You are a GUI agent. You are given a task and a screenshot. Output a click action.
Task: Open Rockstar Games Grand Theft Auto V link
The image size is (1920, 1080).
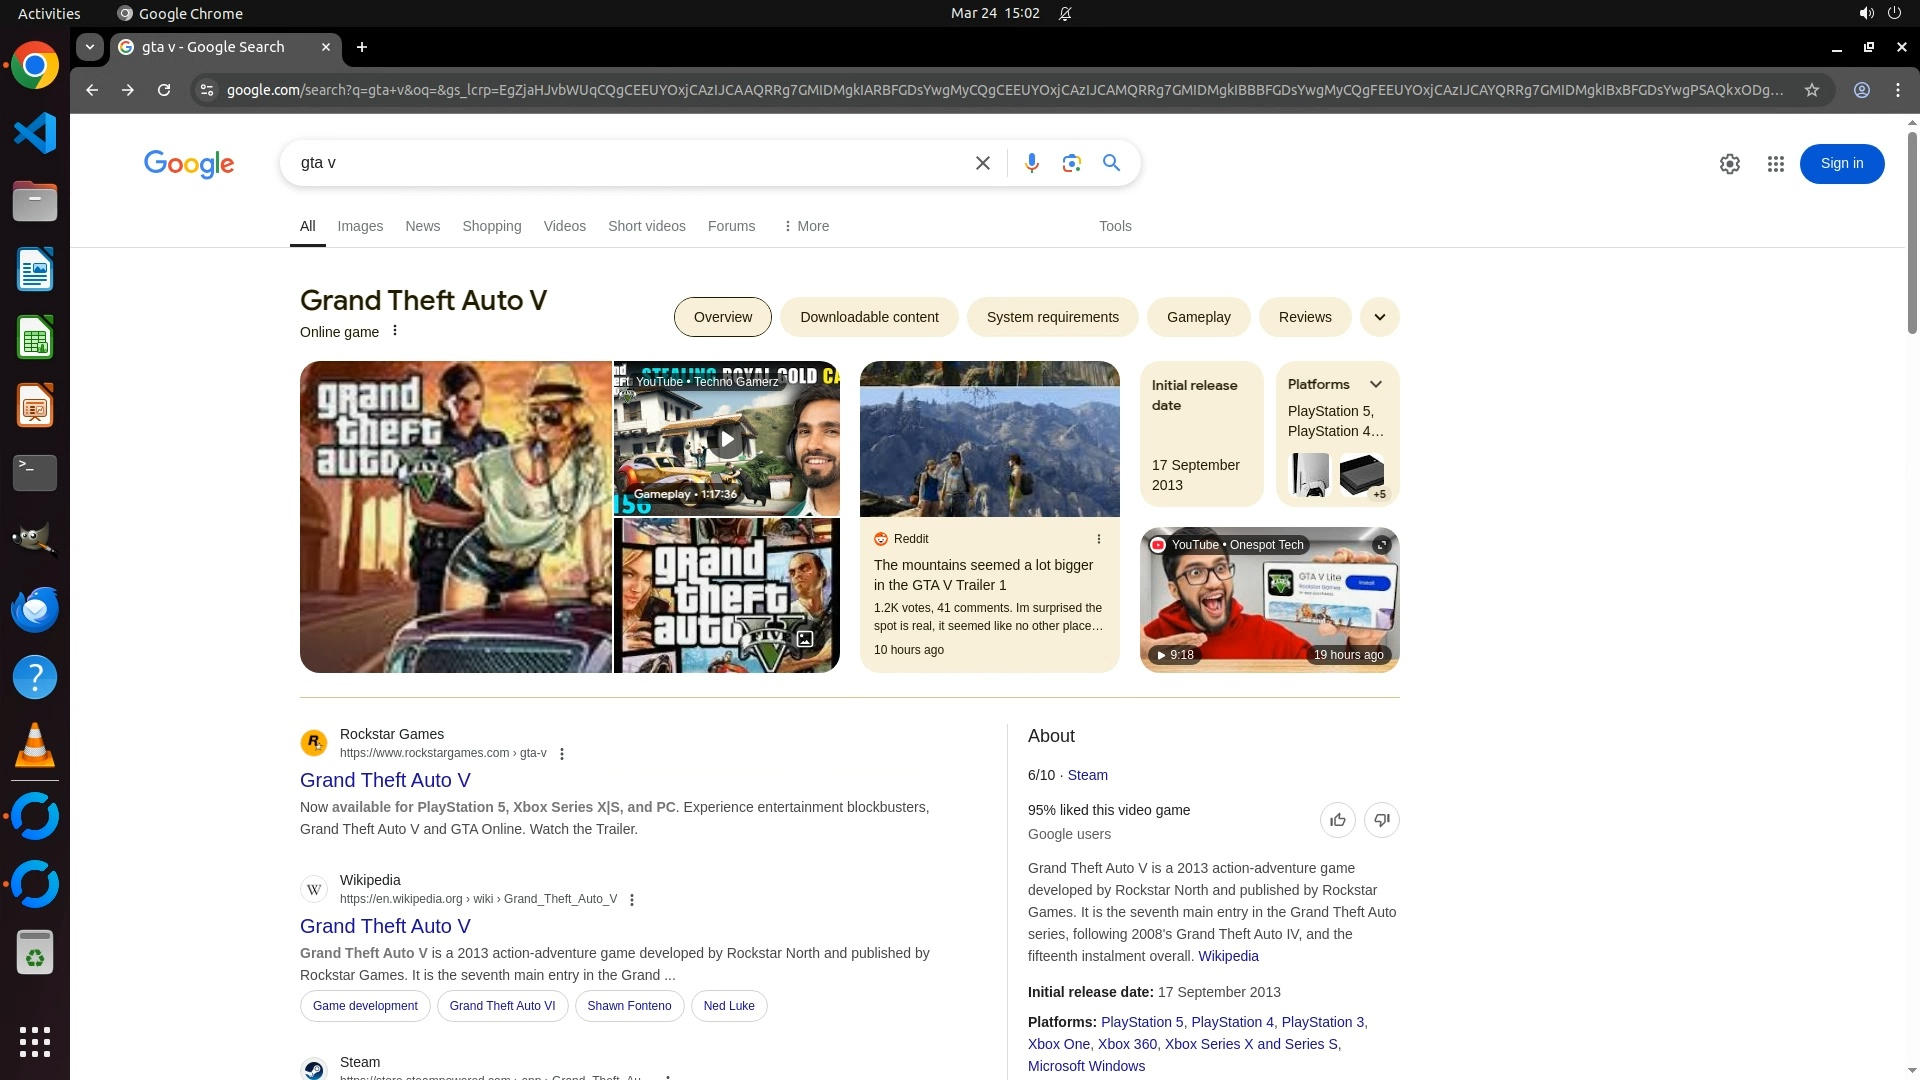385,780
